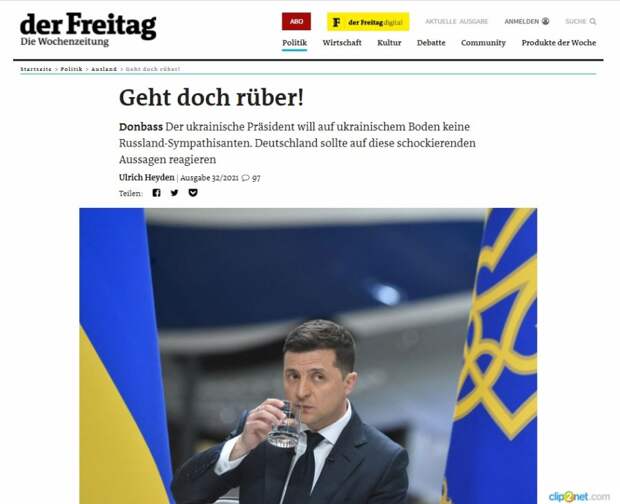The width and height of the screenshot is (620, 504).
Task: Open the Politik section
Action: (x=295, y=43)
